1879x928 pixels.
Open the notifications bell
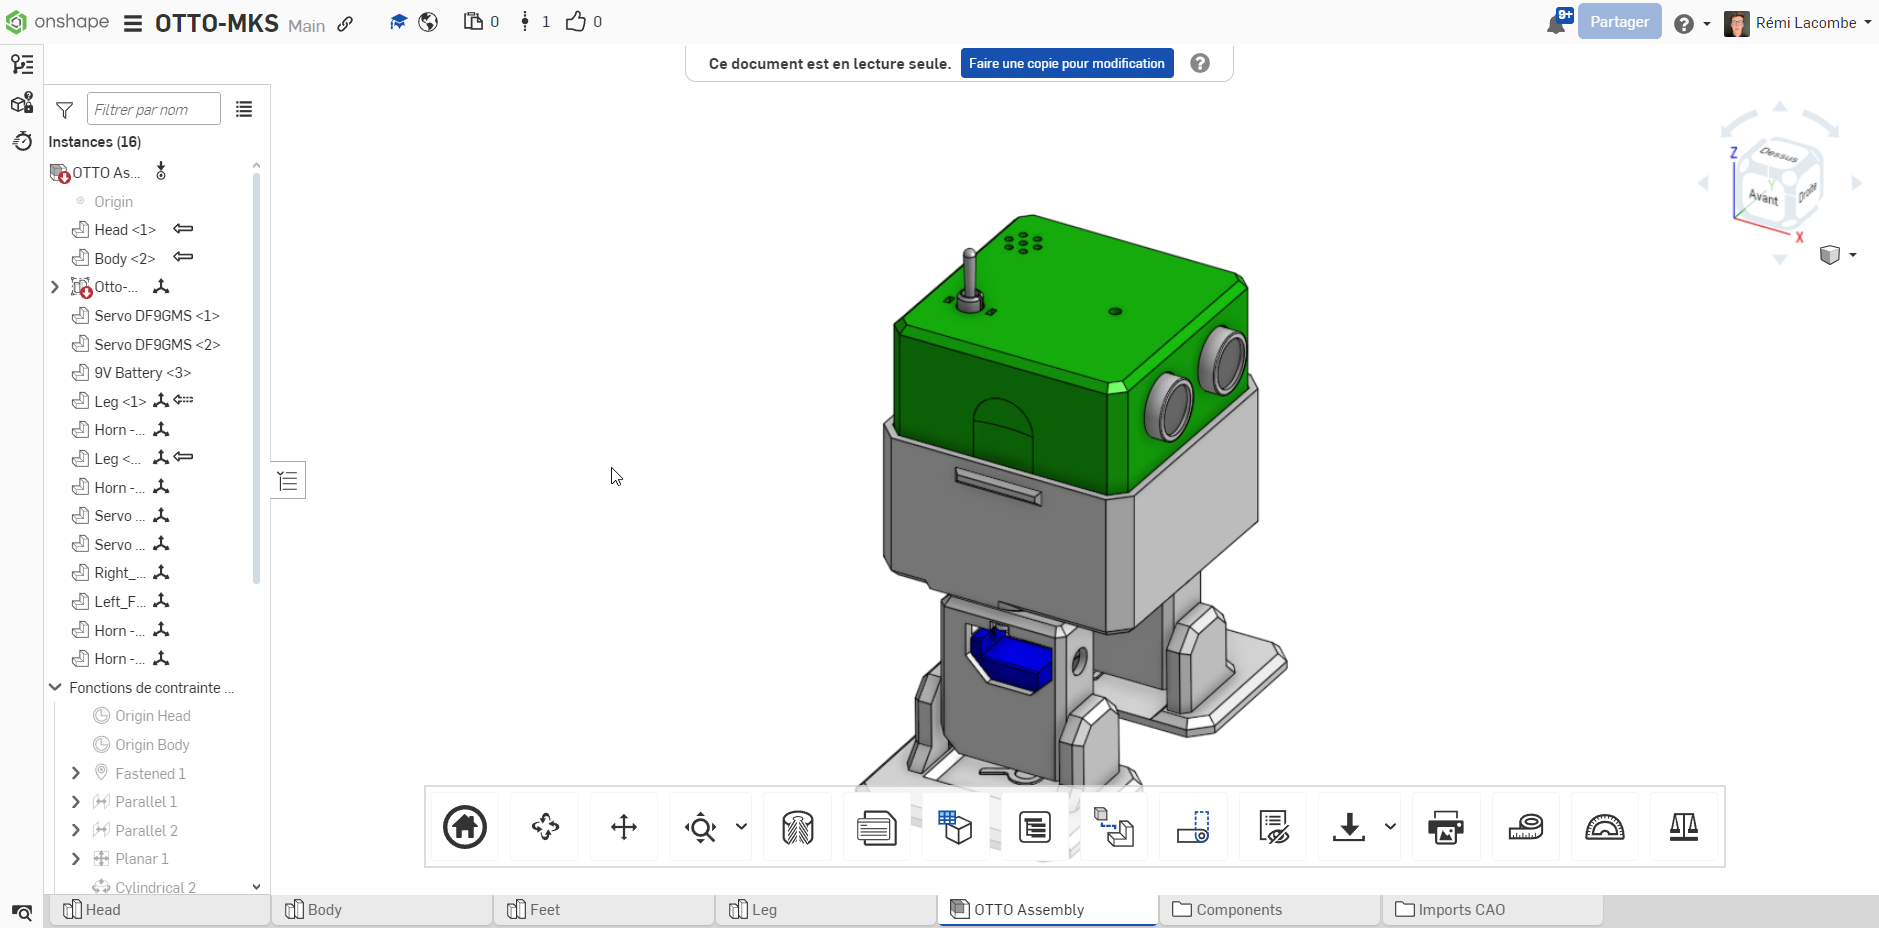pyautogui.click(x=1556, y=23)
